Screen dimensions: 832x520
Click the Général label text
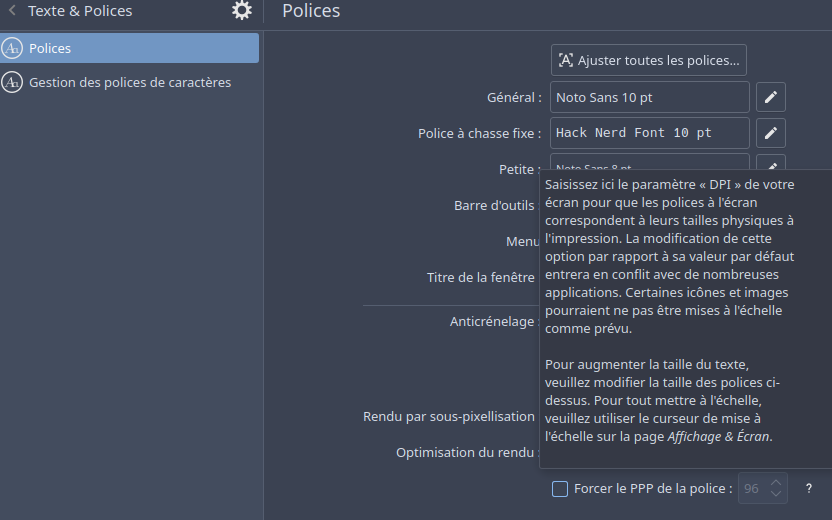(x=514, y=98)
